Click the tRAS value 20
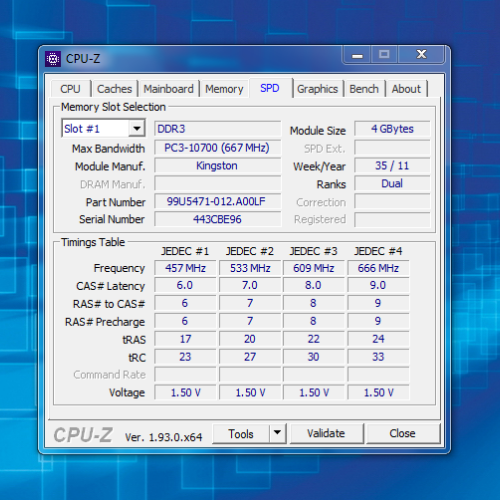 [250, 339]
